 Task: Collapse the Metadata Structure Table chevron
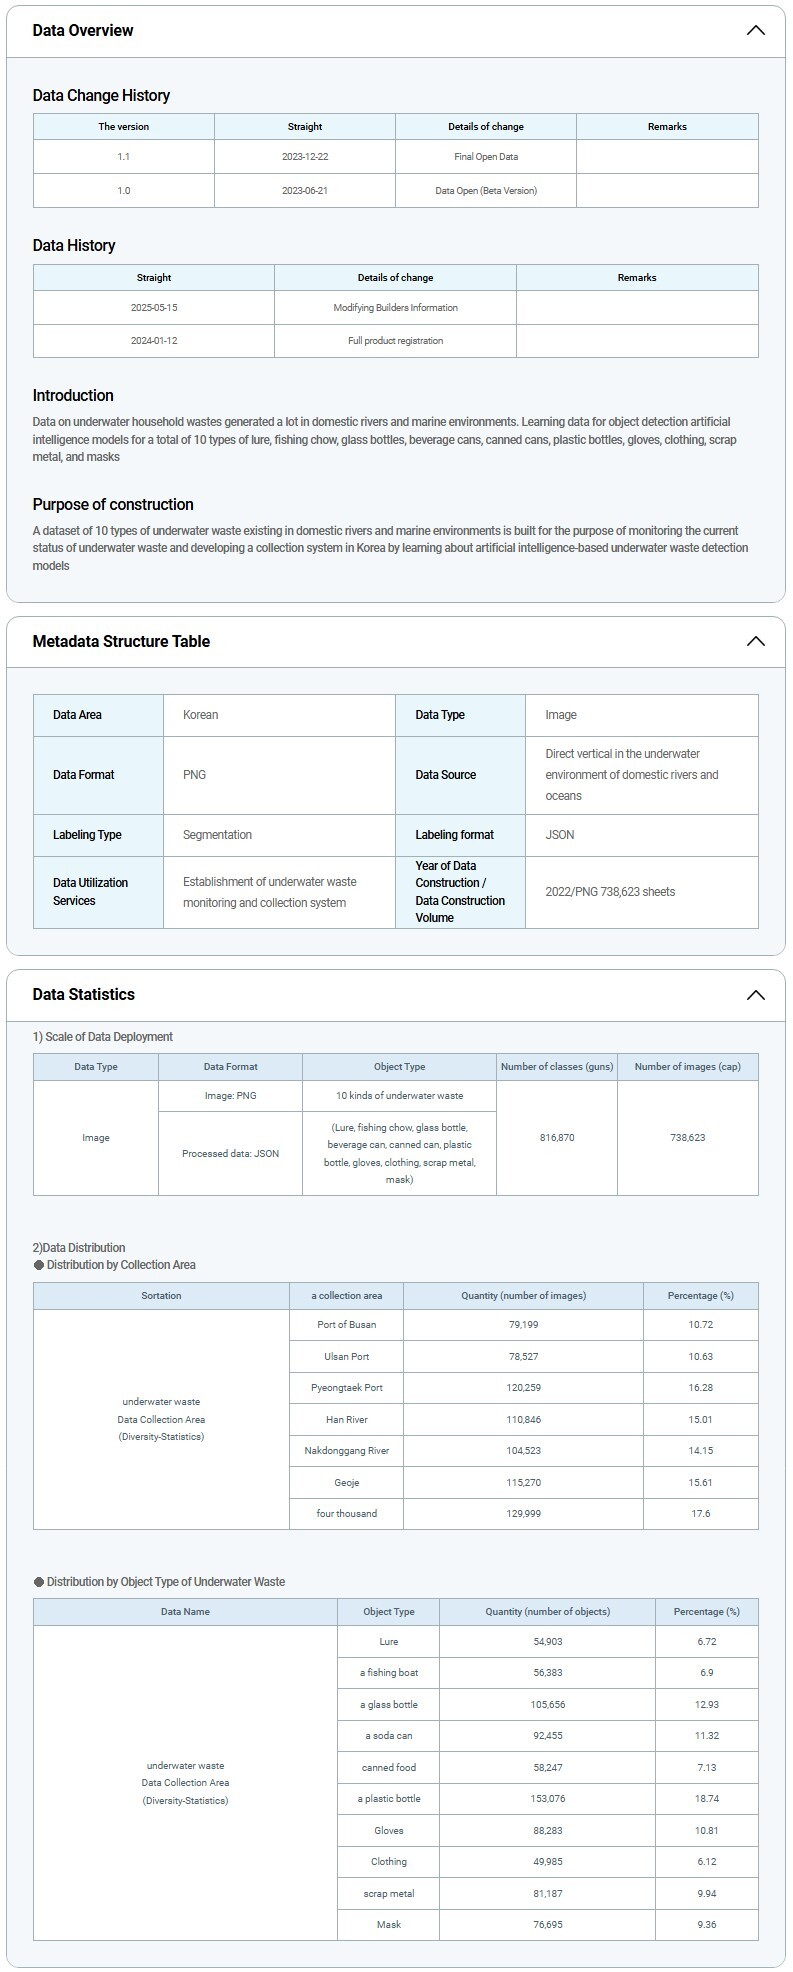(x=755, y=641)
